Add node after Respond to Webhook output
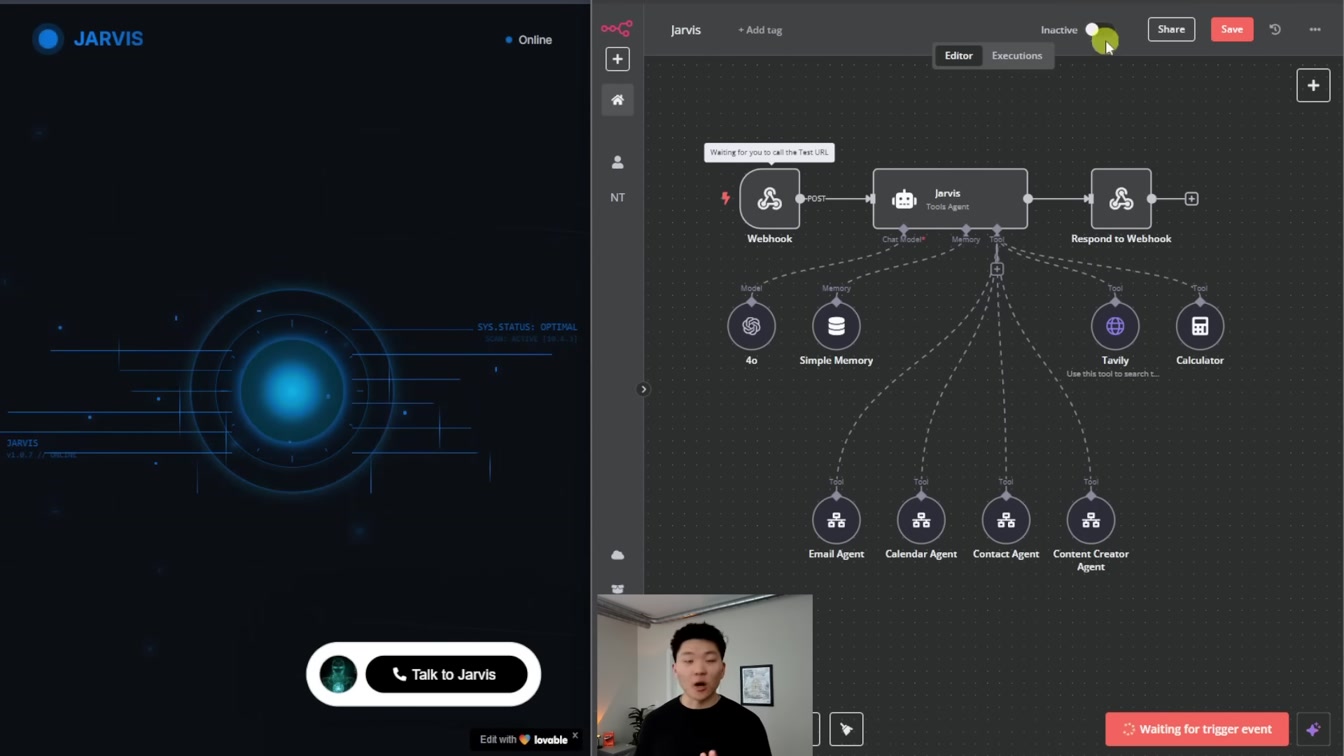The width and height of the screenshot is (1344, 756). (1191, 199)
